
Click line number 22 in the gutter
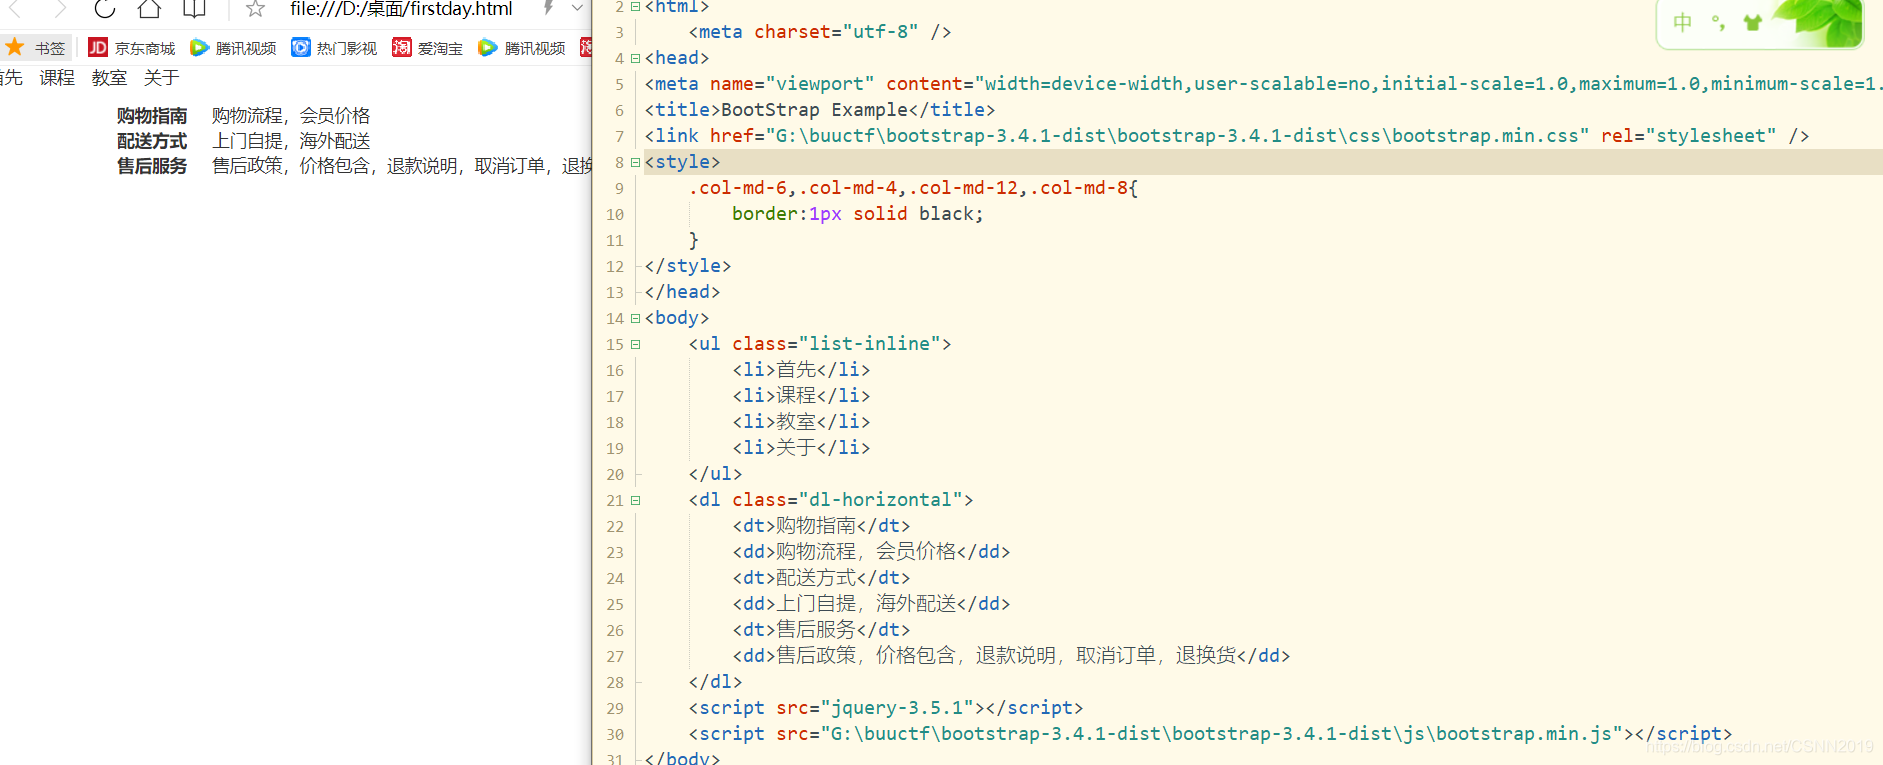[x=615, y=526]
